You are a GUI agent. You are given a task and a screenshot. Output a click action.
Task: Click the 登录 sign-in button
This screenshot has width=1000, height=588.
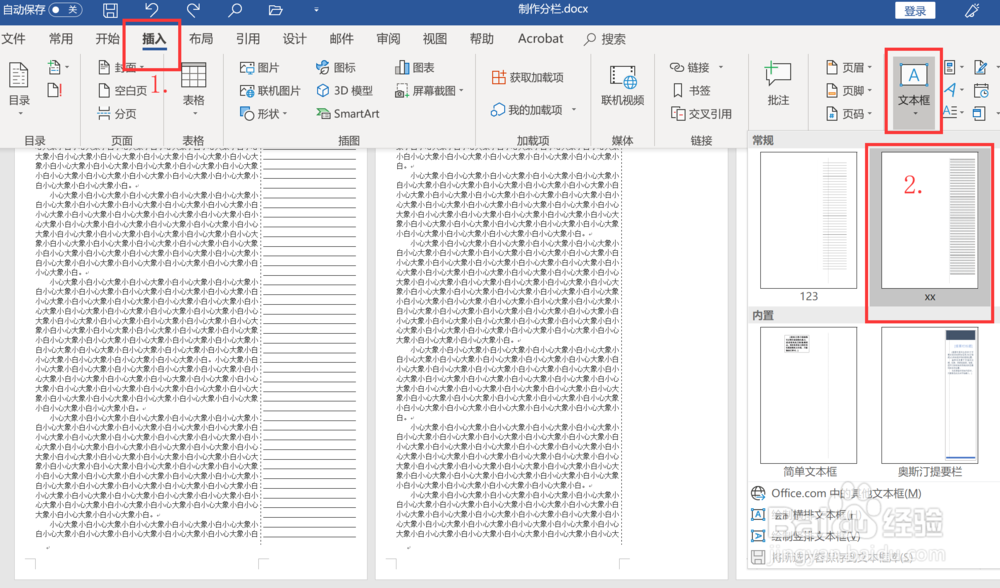tap(915, 11)
